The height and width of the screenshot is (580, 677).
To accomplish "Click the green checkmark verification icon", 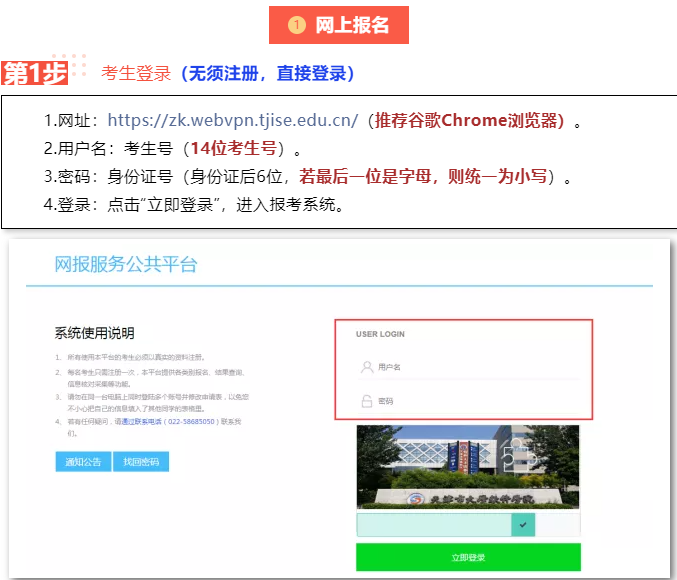I will (523, 523).
